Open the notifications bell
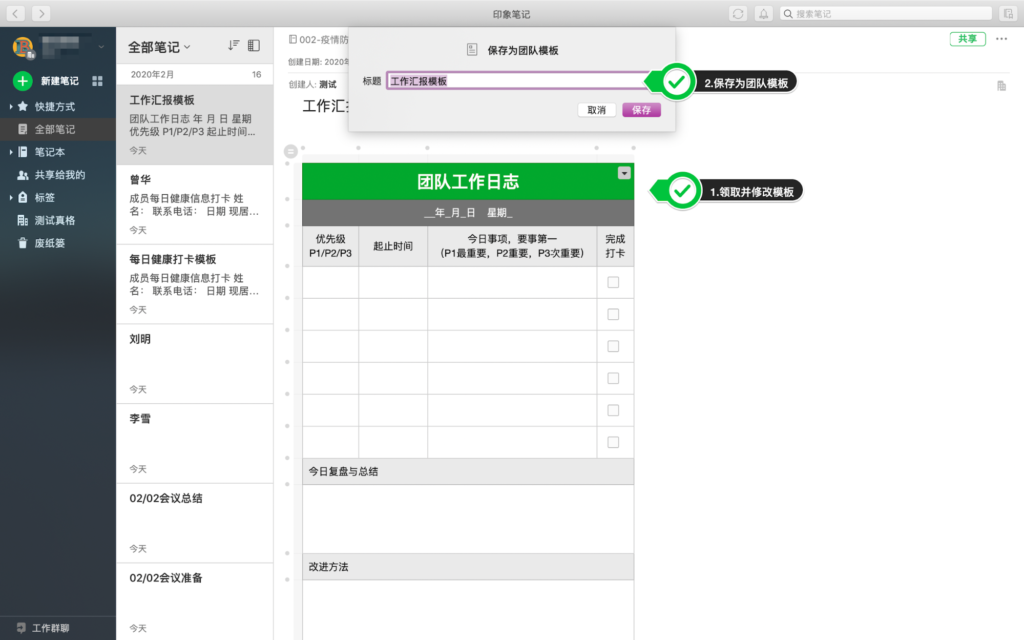This screenshot has height=640, width=1024. coord(764,13)
